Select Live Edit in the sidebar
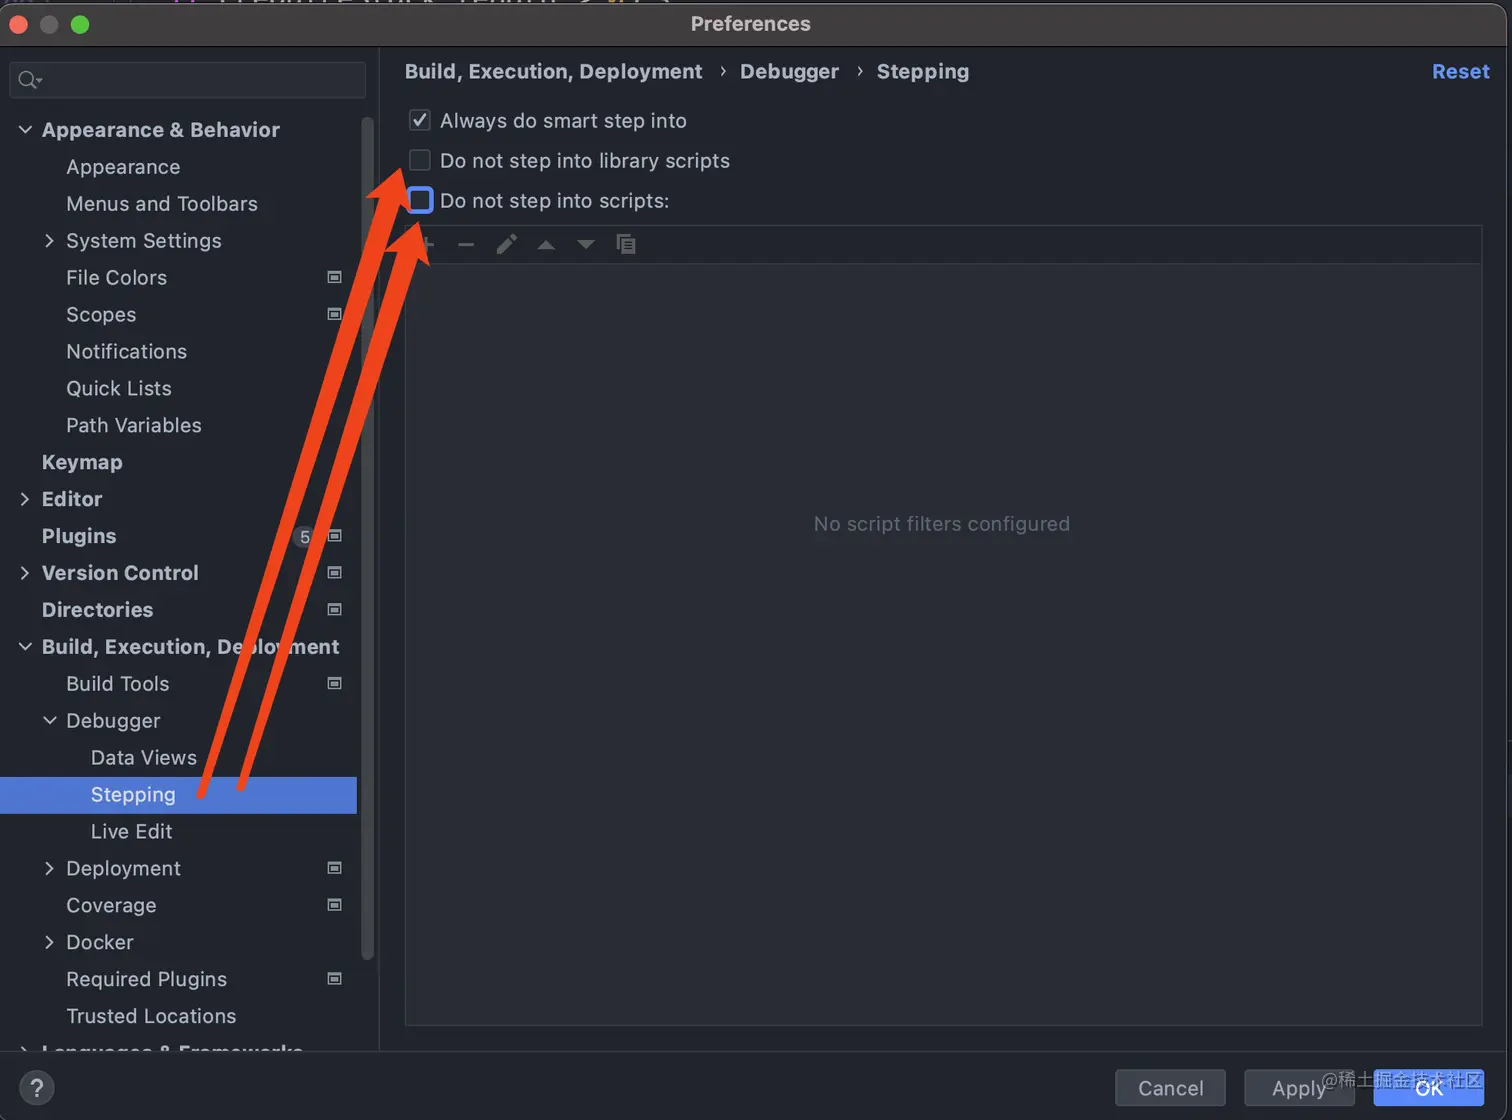This screenshot has height=1120, width=1512. point(131,832)
